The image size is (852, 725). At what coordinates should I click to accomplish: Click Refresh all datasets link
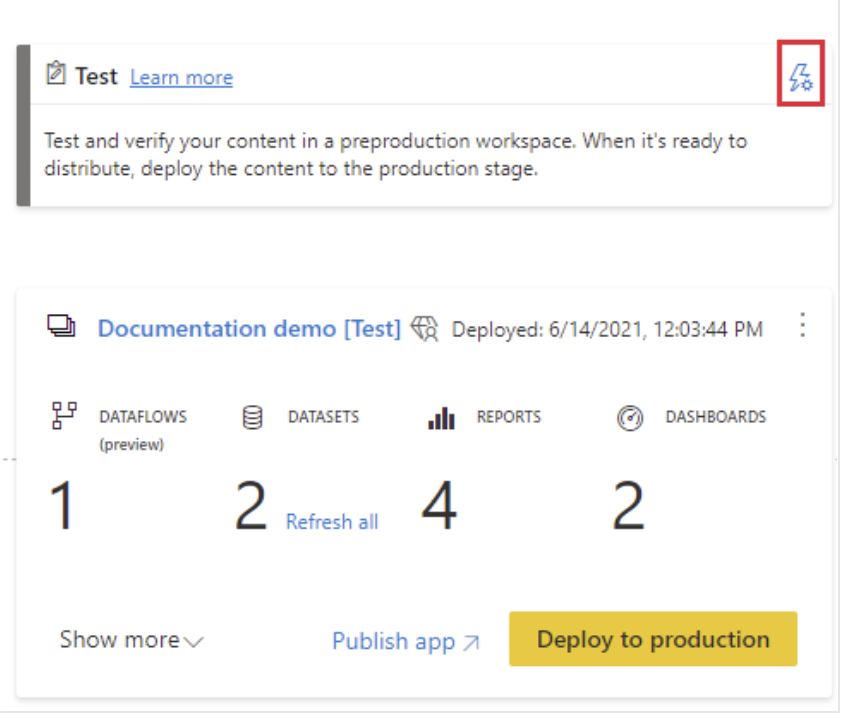pos(332,522)
